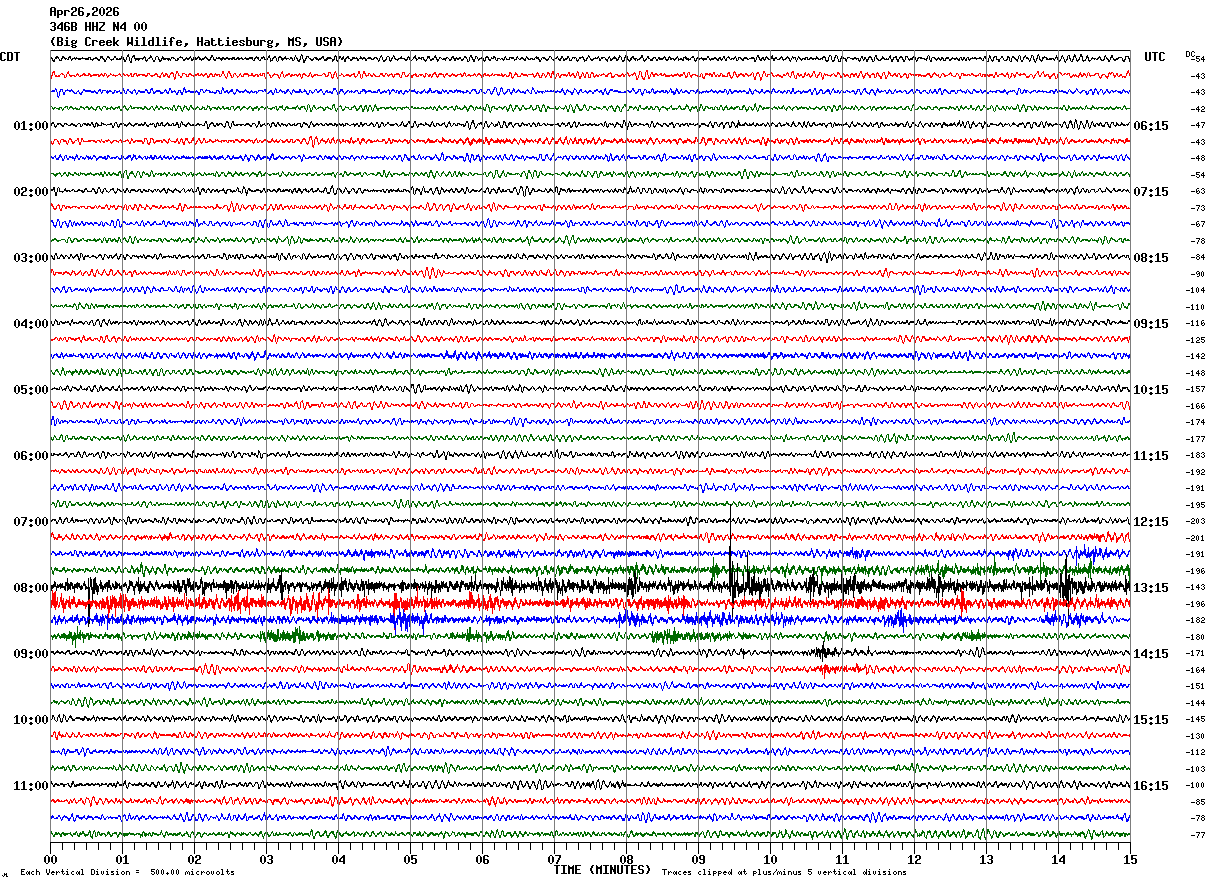Select the station code 346B HHZ N4 00
1210x886 pixels.
[x=98, y=27]
